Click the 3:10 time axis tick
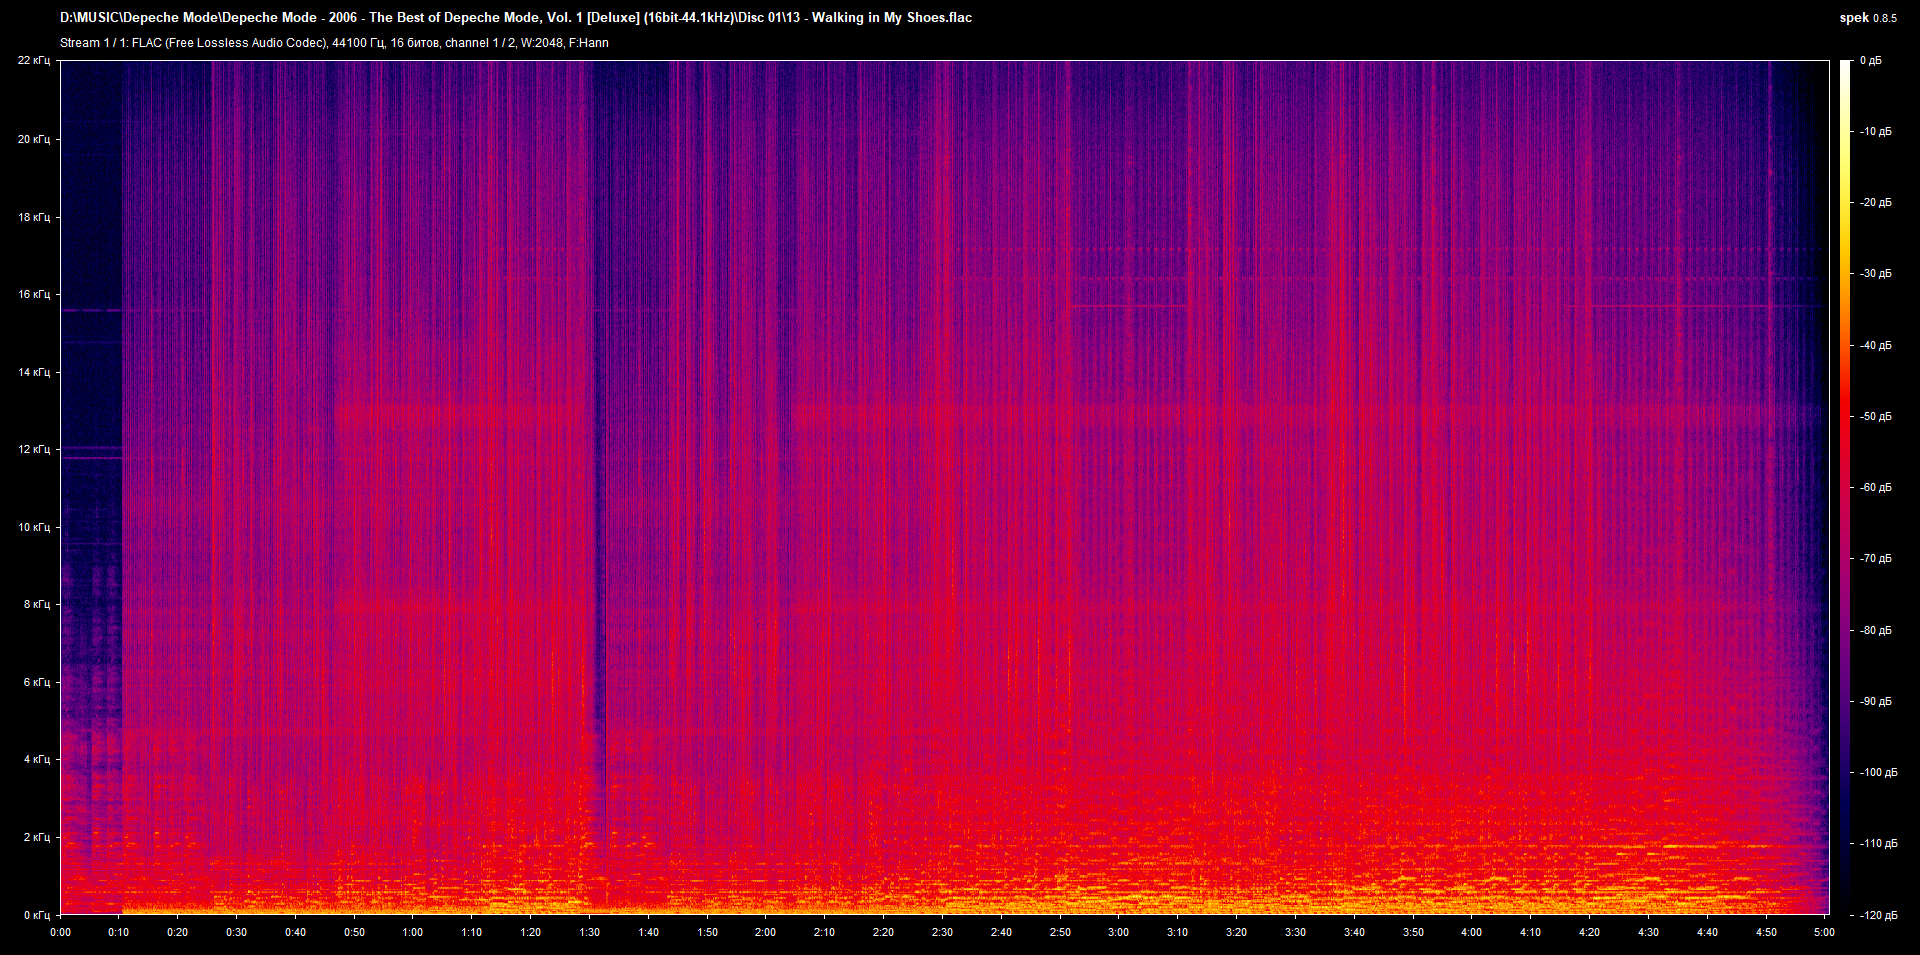The height and width of the screenshot is (955, 1920). [x=1177, y=932]
